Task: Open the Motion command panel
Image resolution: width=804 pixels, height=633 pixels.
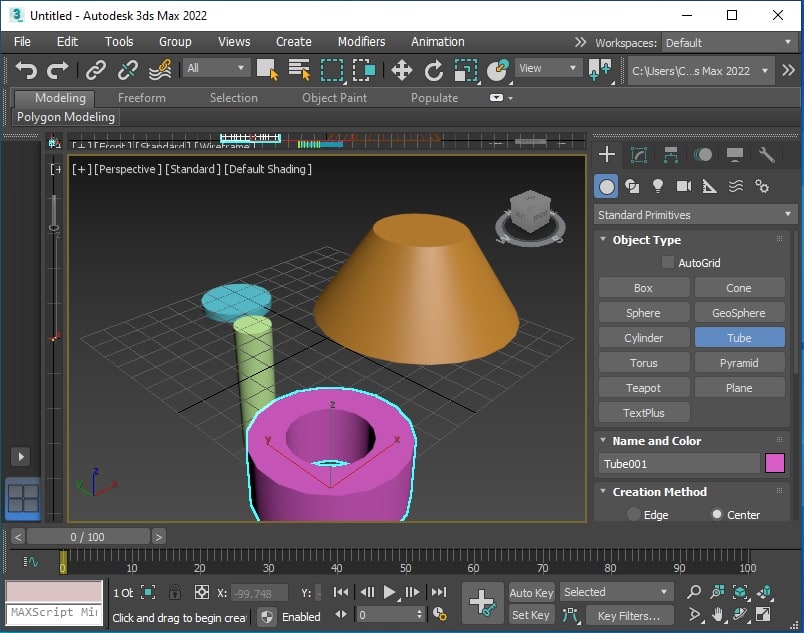Action: [x=703, y=154]
